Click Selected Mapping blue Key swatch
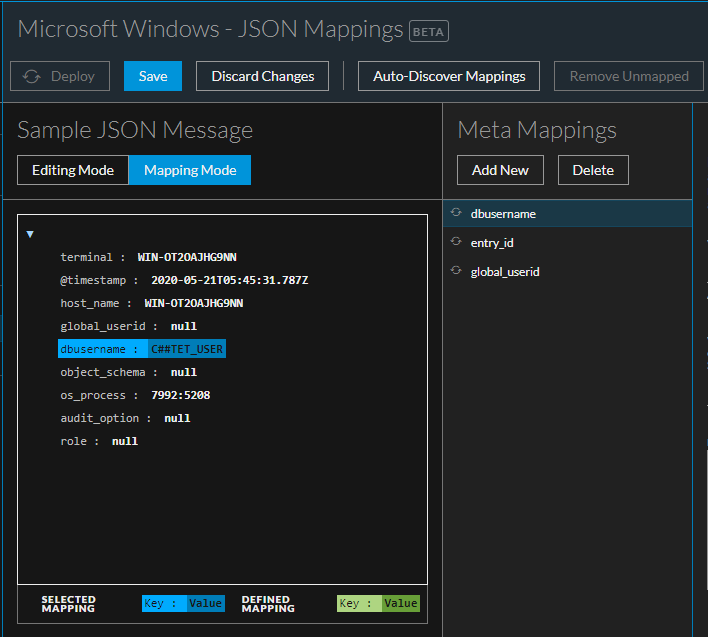The height and width of the screenshot is (637, 708). click(x=164, y=604)
